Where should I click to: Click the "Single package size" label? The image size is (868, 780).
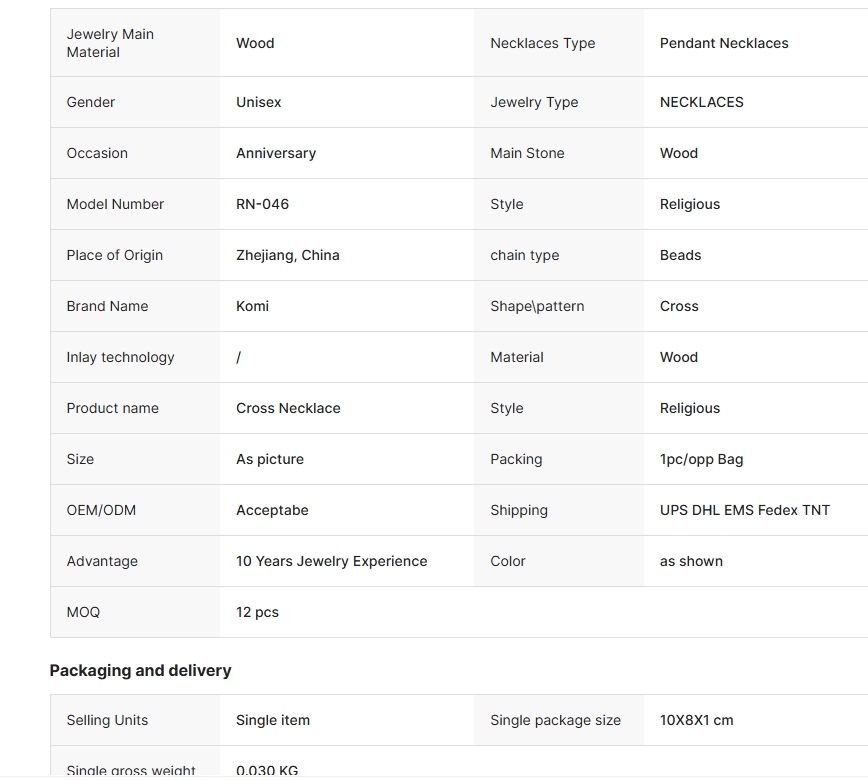(555, 720)
